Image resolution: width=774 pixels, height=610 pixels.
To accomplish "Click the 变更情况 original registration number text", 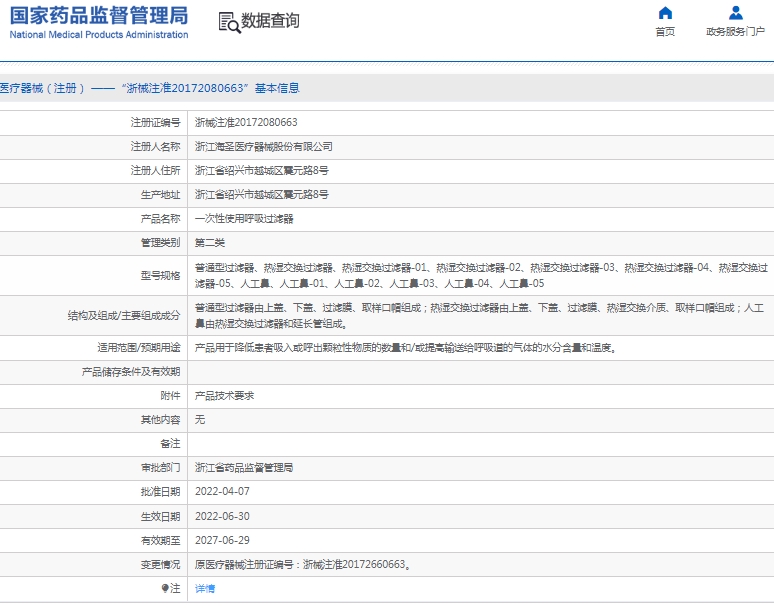I will 303,565.
